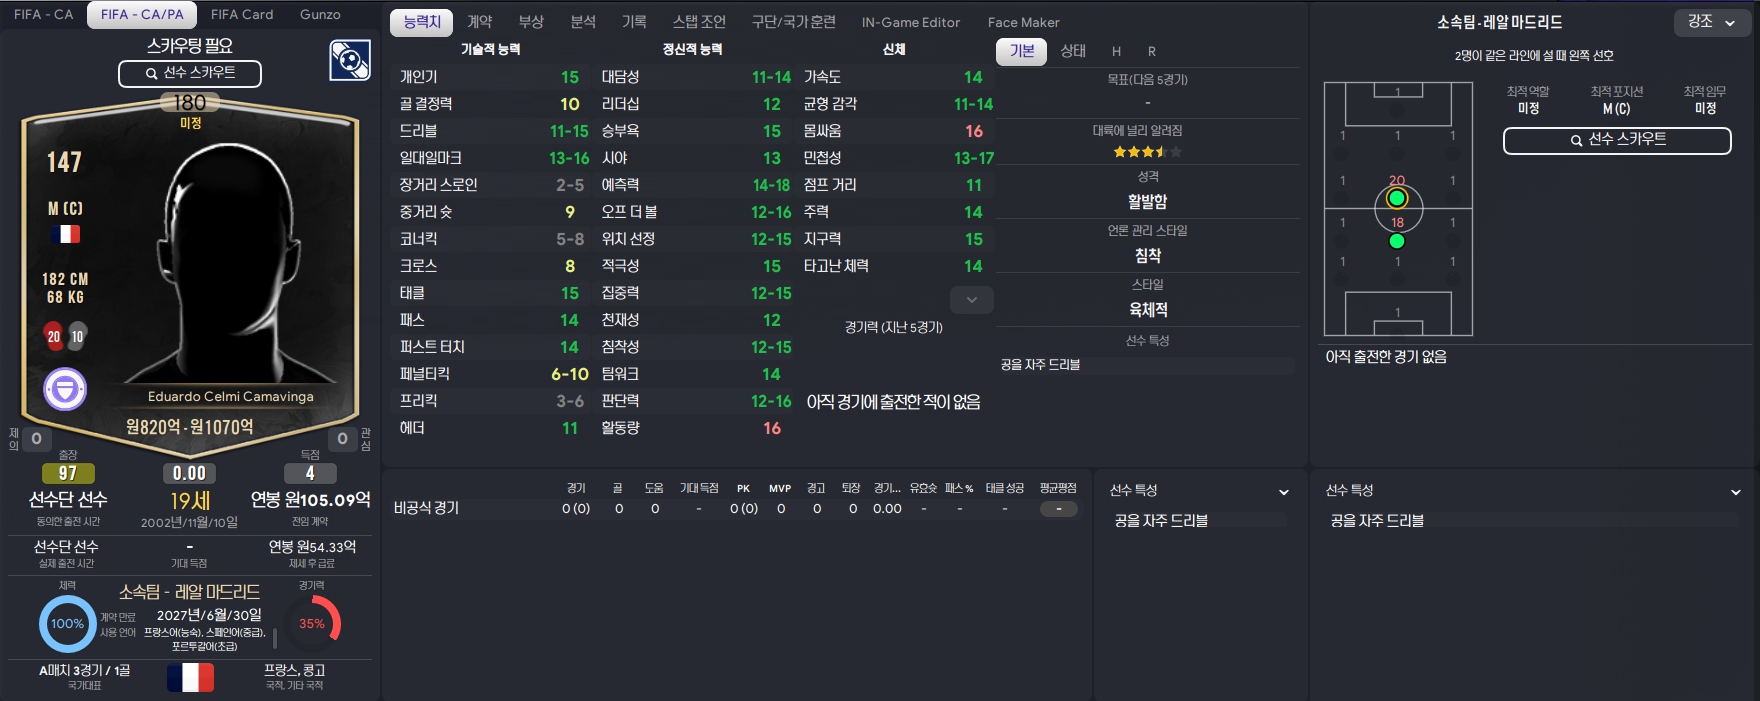1760x701 pixels.
Task: Click the 프랑스, 콩고 nationality text
Action: [x=294, y=670]
